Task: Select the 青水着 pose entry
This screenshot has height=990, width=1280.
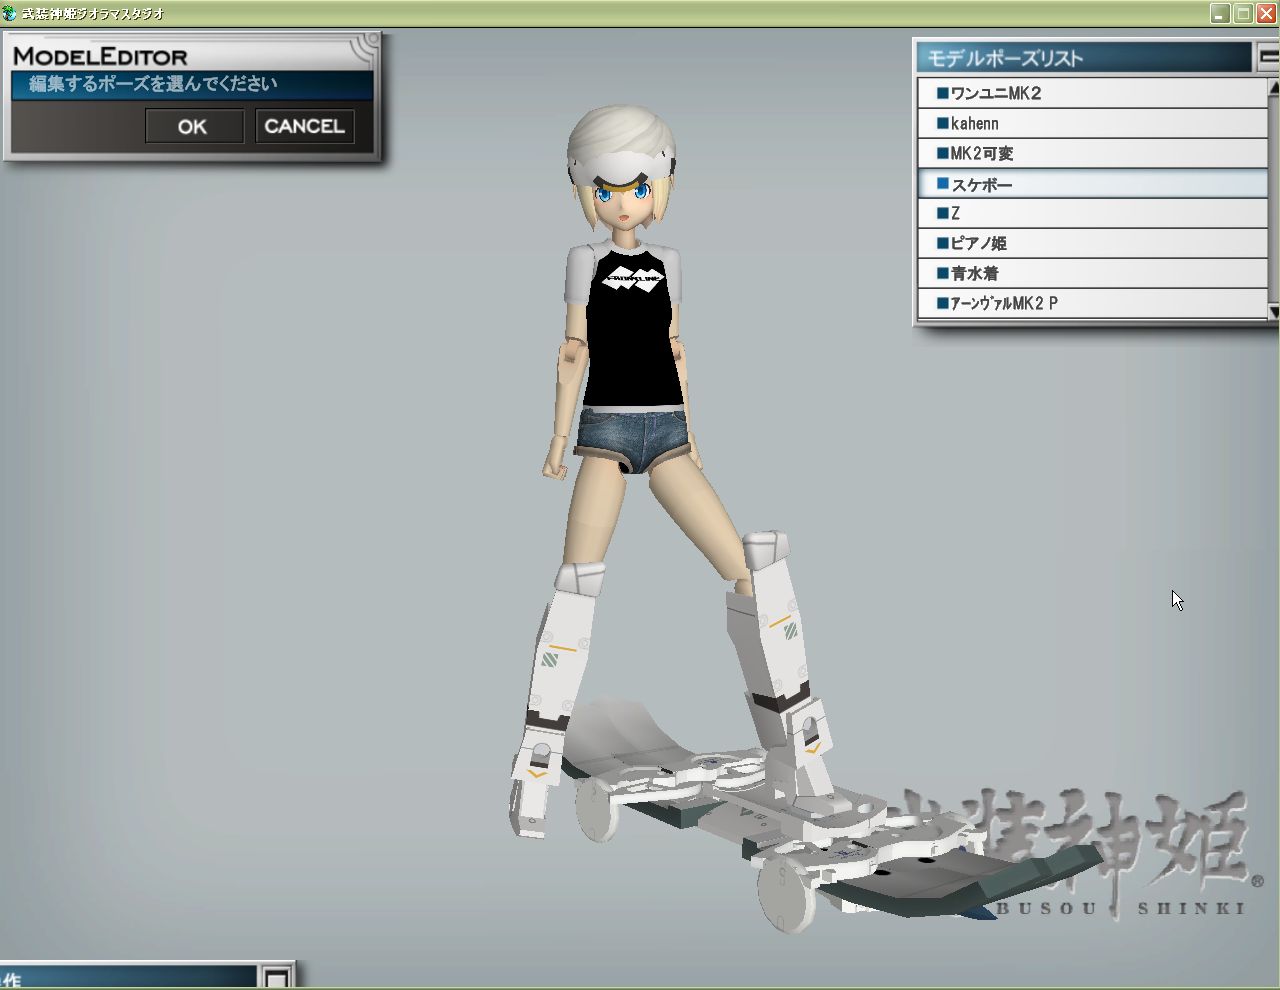Action: 1092,273
